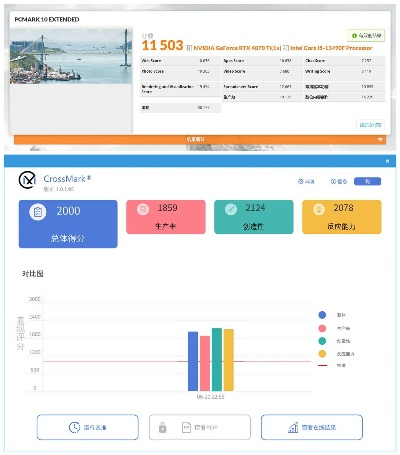Open the first link with icon in the CrossMark header

click(306, 181)
